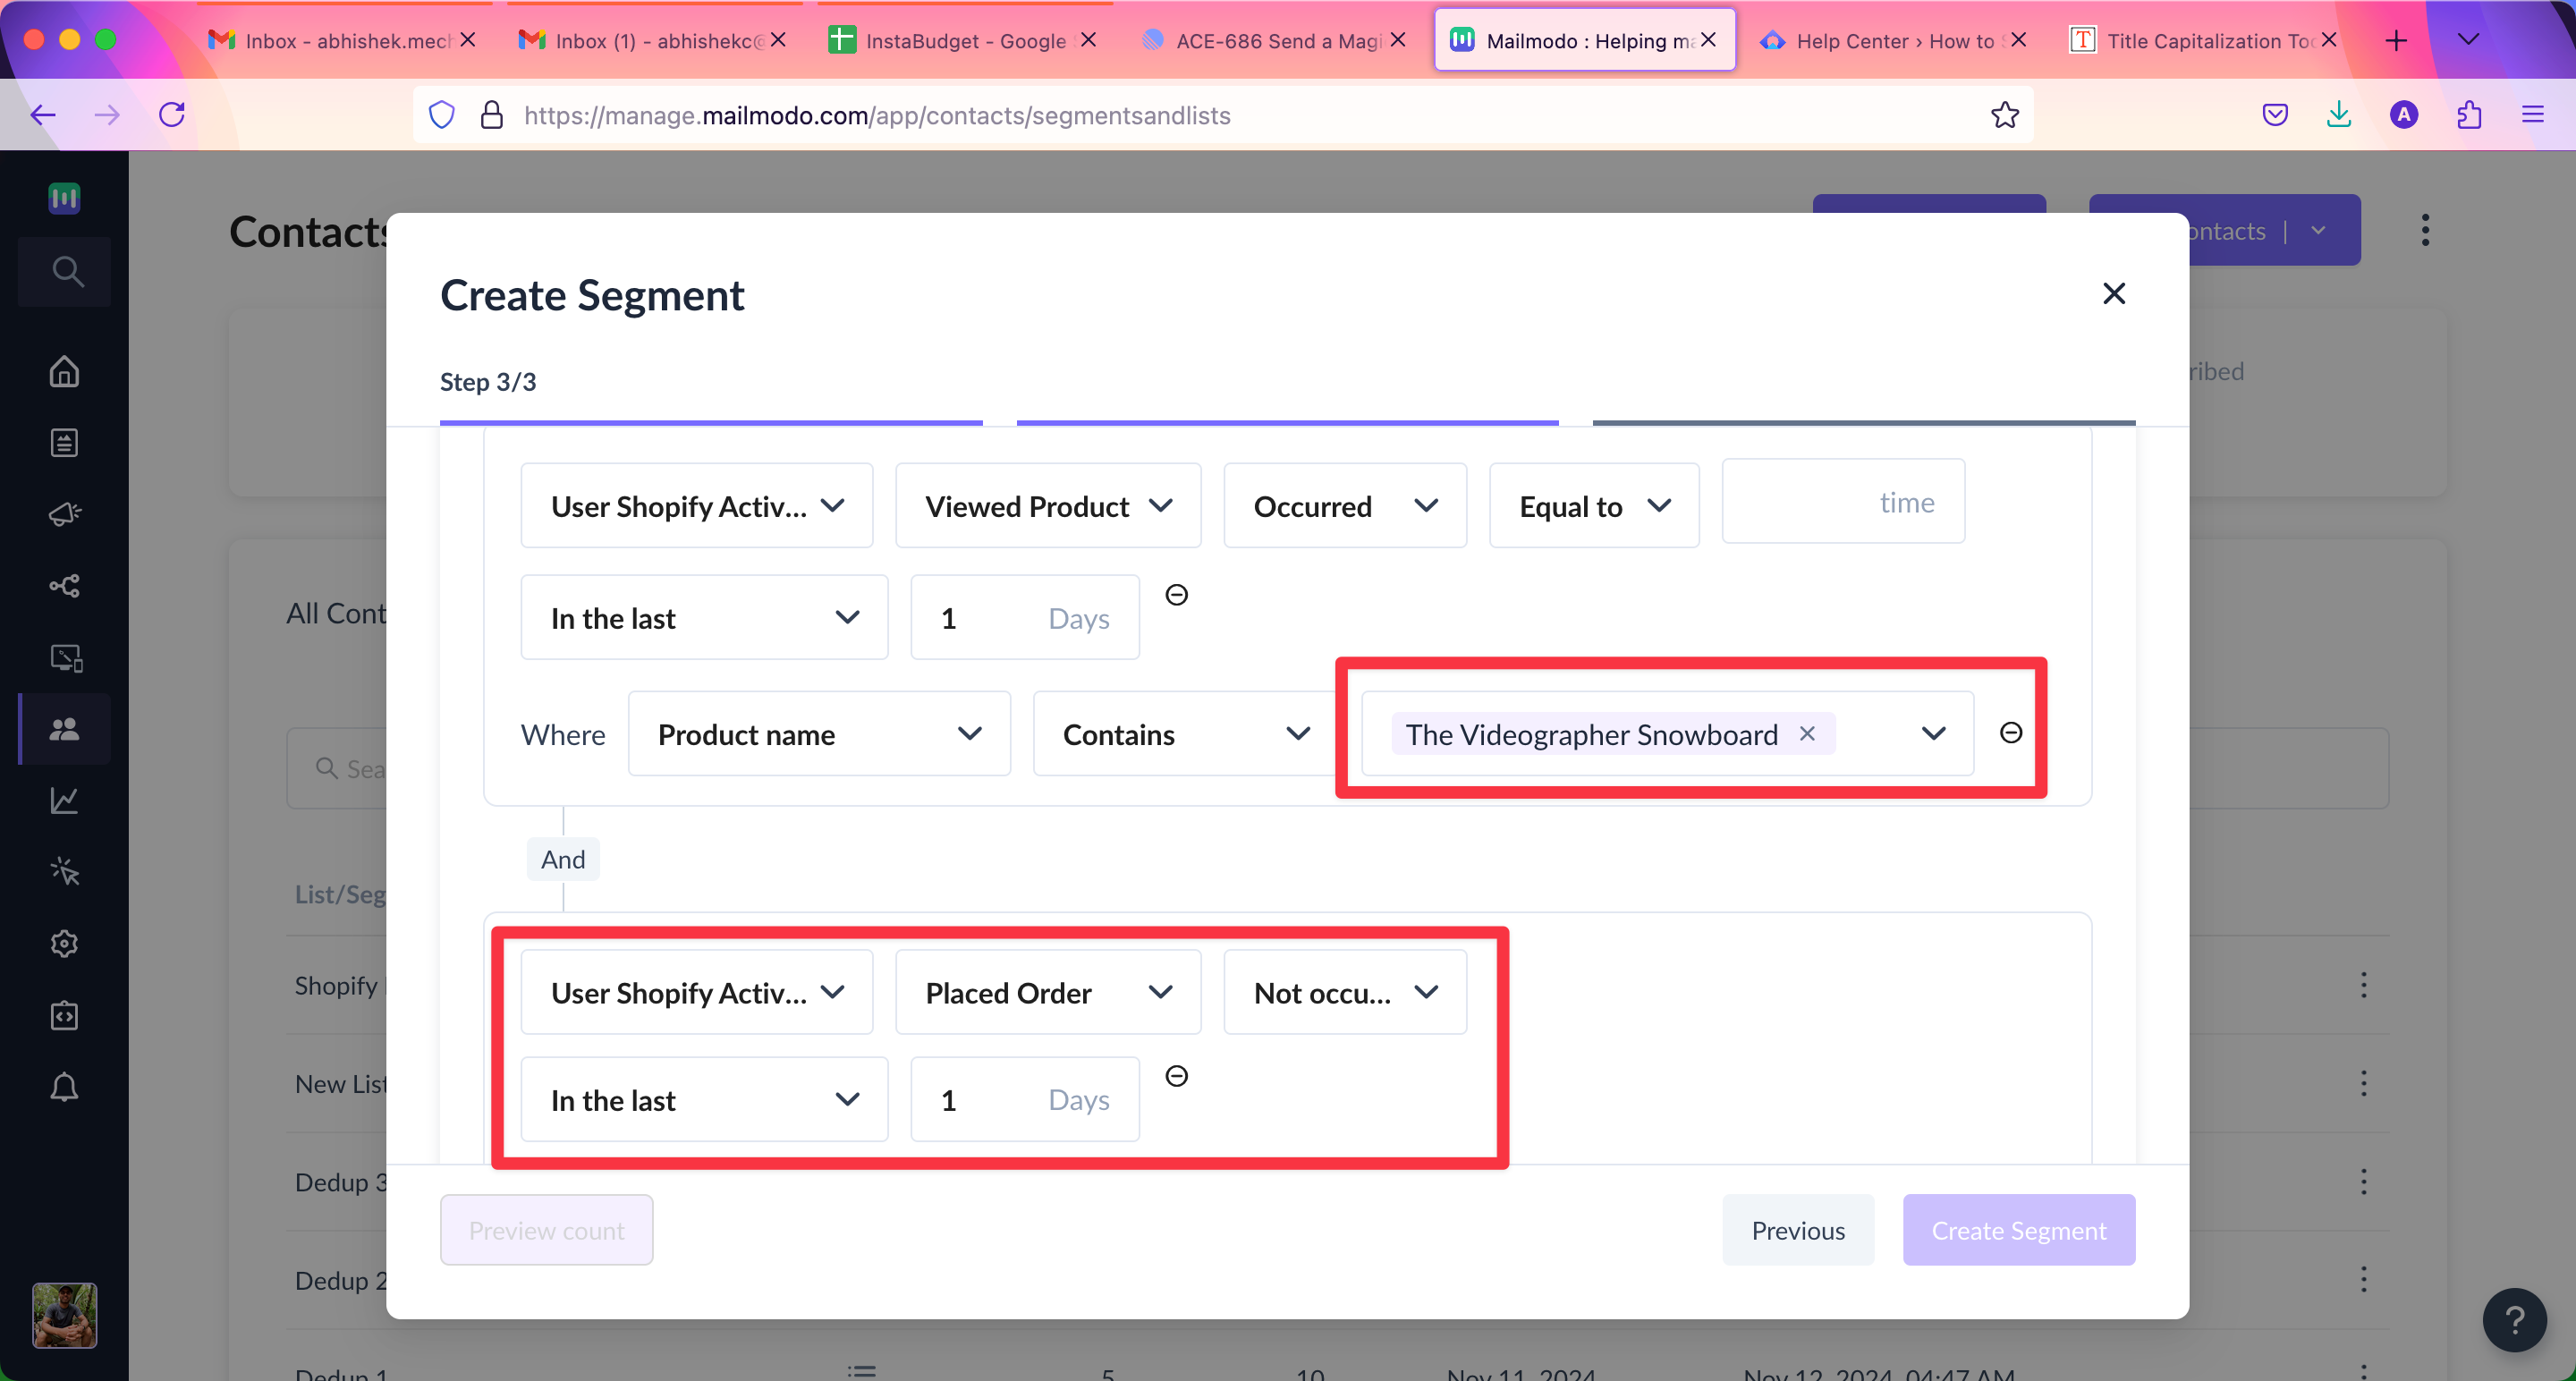Open the help question mark bubble
This screenshot has width=2576, height=1381.
click(2514, 1319)
